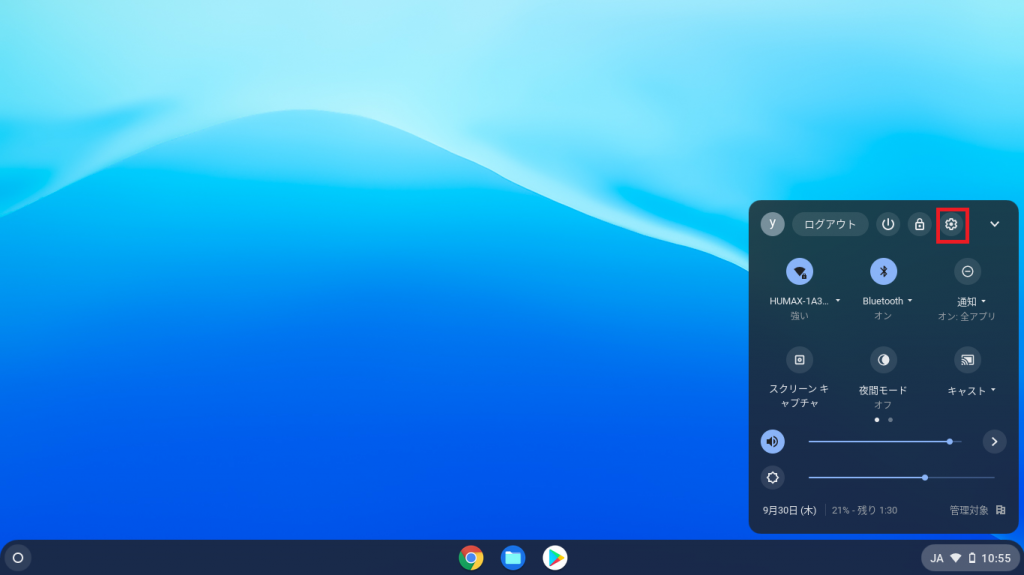This screenshot has width=1024, height=575.
Task: Toggle Night Mode (夜間モード)
Action: 883,360
